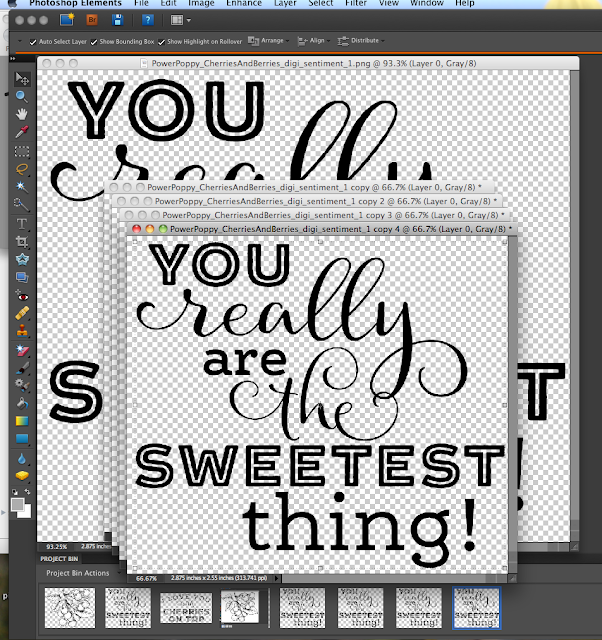The height and width of the screenshot is (640, 602).
Task: Select the Horizontal Type tool
Action: pyautogui.click(x=22, y=224)
